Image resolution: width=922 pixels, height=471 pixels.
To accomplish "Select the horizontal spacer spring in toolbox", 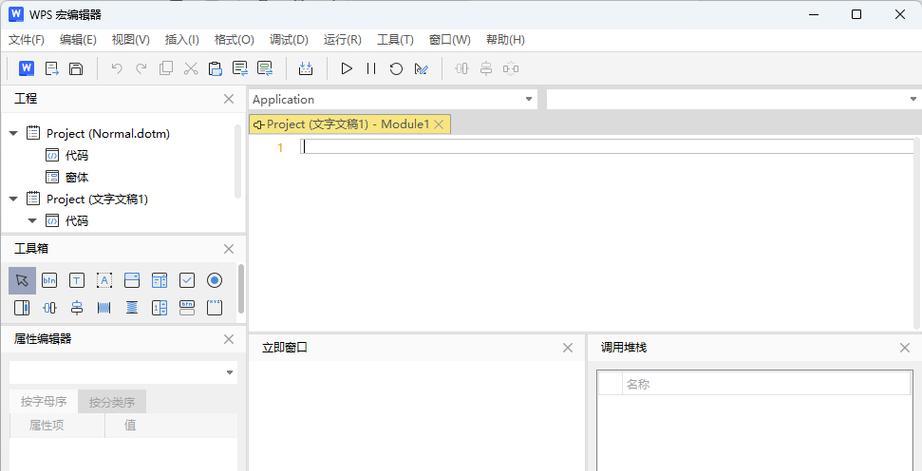I will coord(104,308).
